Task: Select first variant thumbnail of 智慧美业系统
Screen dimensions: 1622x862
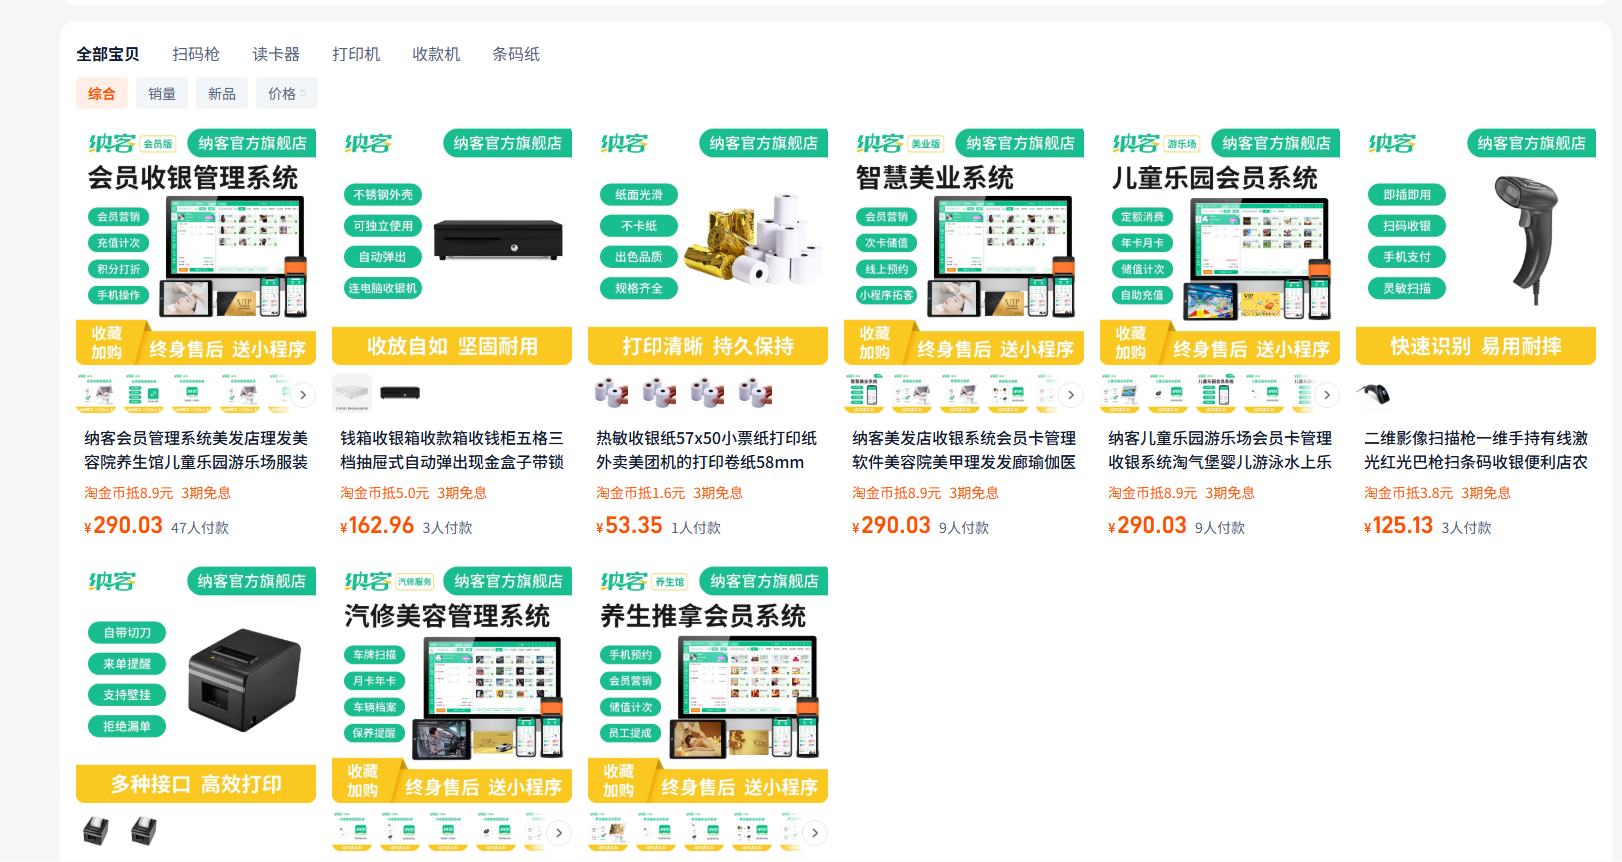Action: 864,393
